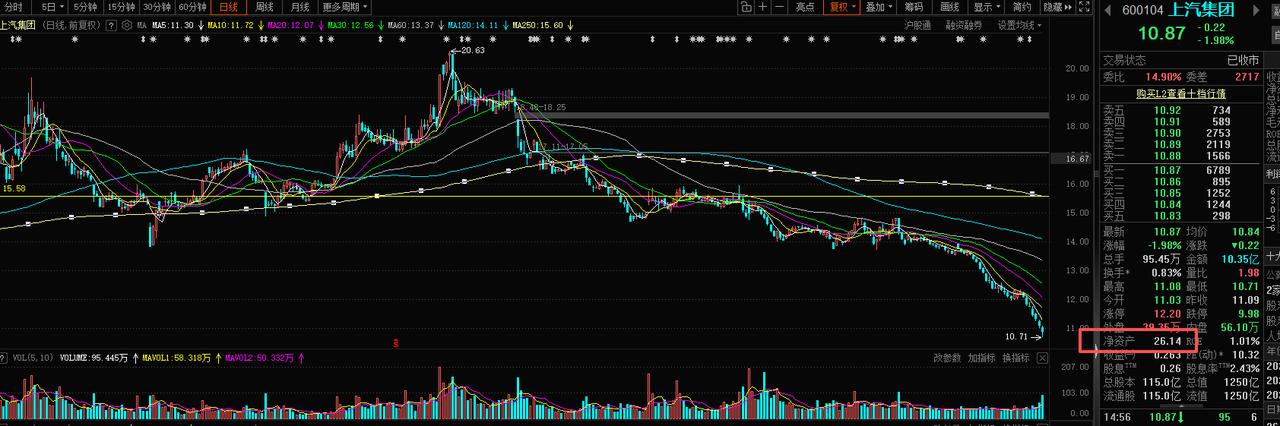Image resolution: width=1280 pixels, height=426 pixels.
Task: Click the 买一 10.87 order row
Action: (1180, 170)
